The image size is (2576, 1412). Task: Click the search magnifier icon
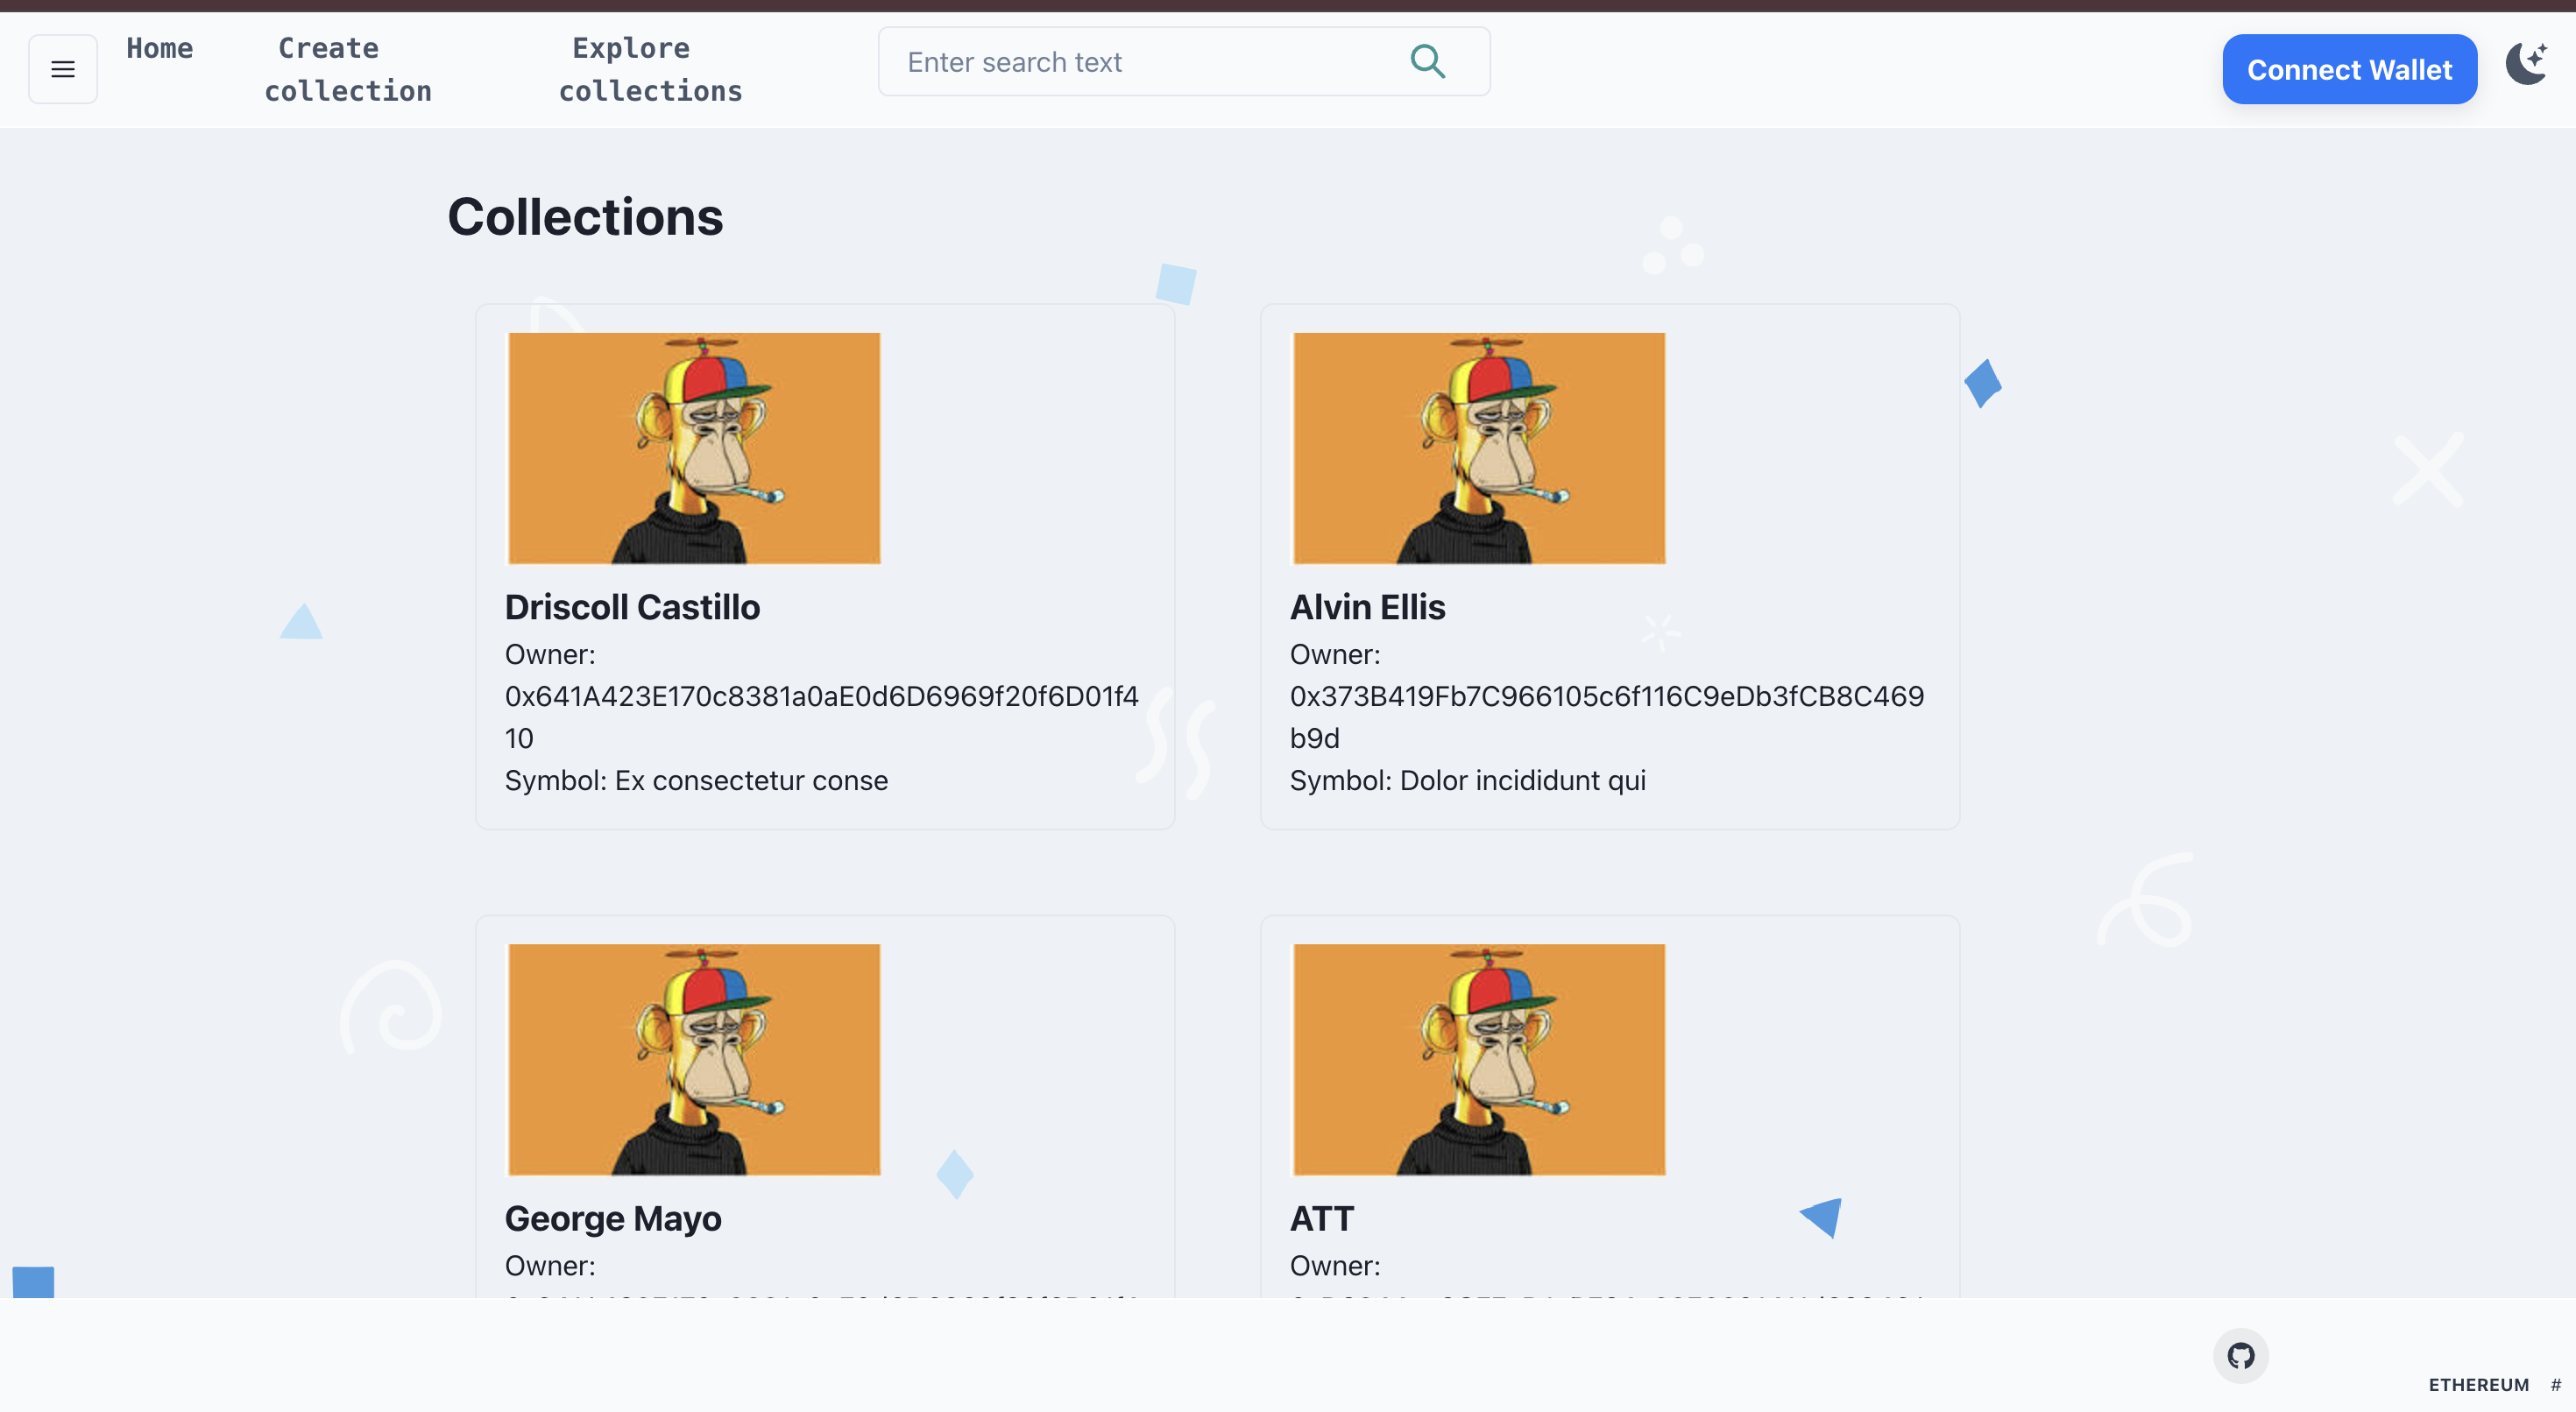tap(1427, 62)
